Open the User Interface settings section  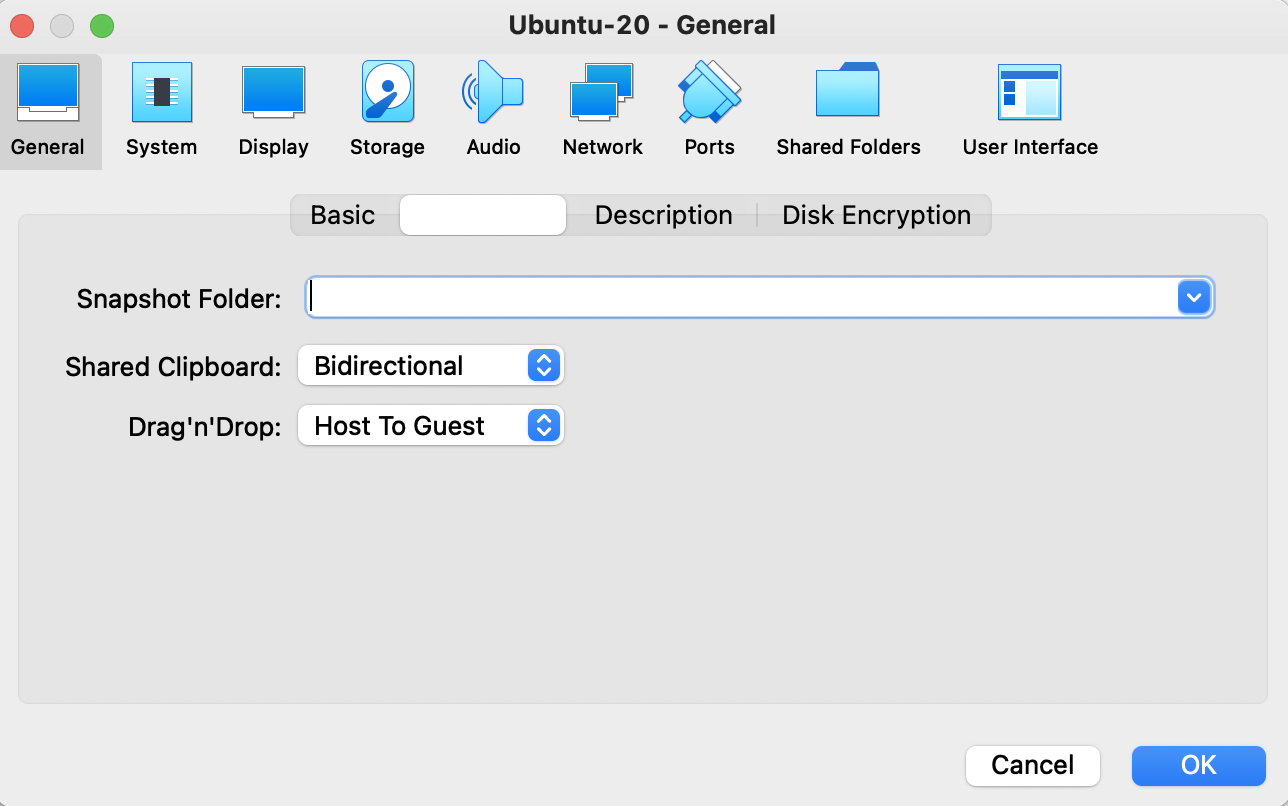pyautogui.click(x=1030, y=111)
